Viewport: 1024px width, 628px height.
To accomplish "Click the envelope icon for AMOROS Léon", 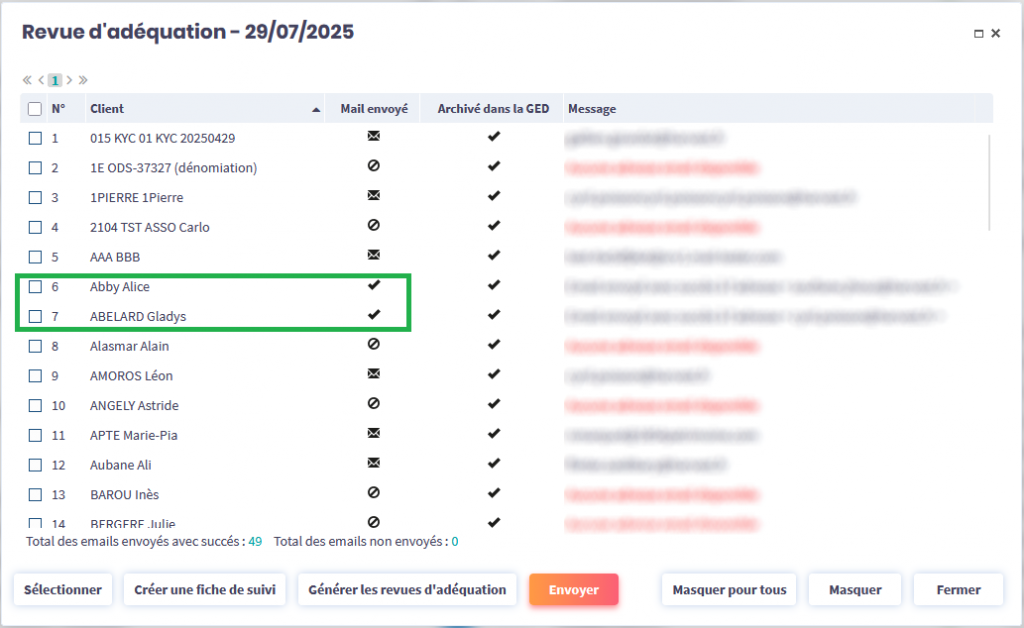I will tap(374, 375).
